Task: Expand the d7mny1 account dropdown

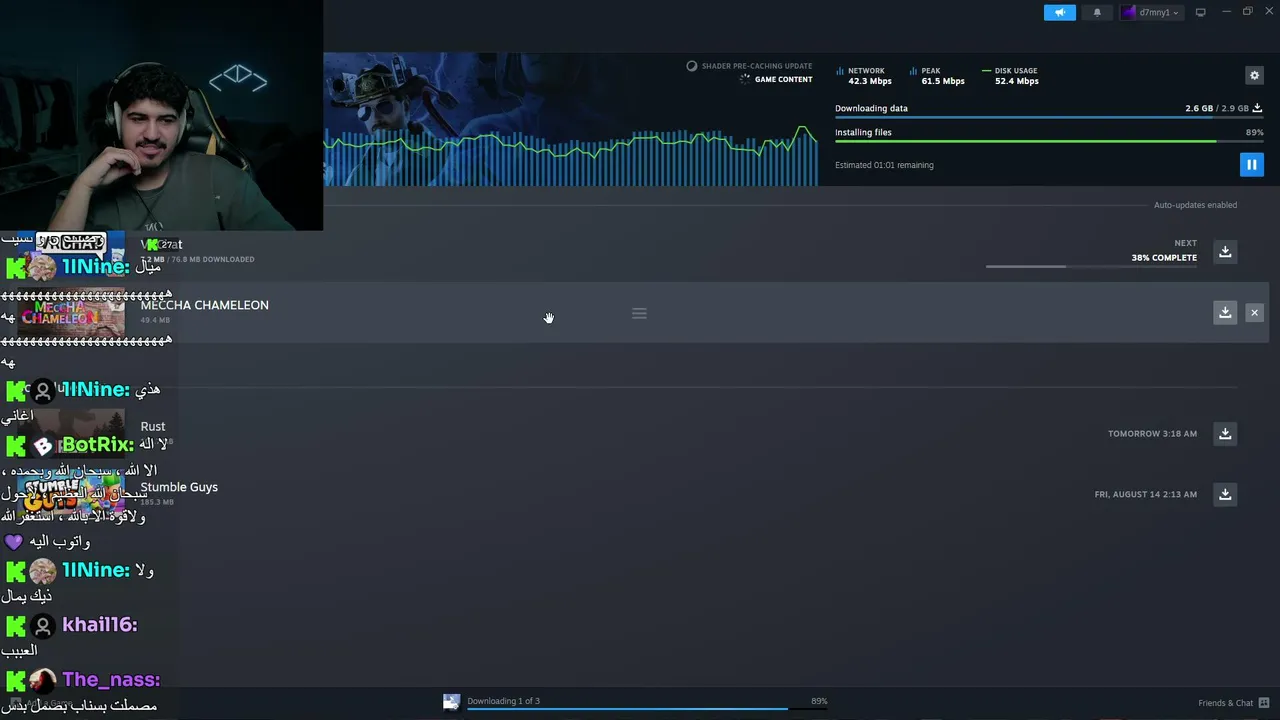Action: pyautogui.click(x=1150, y=12)
